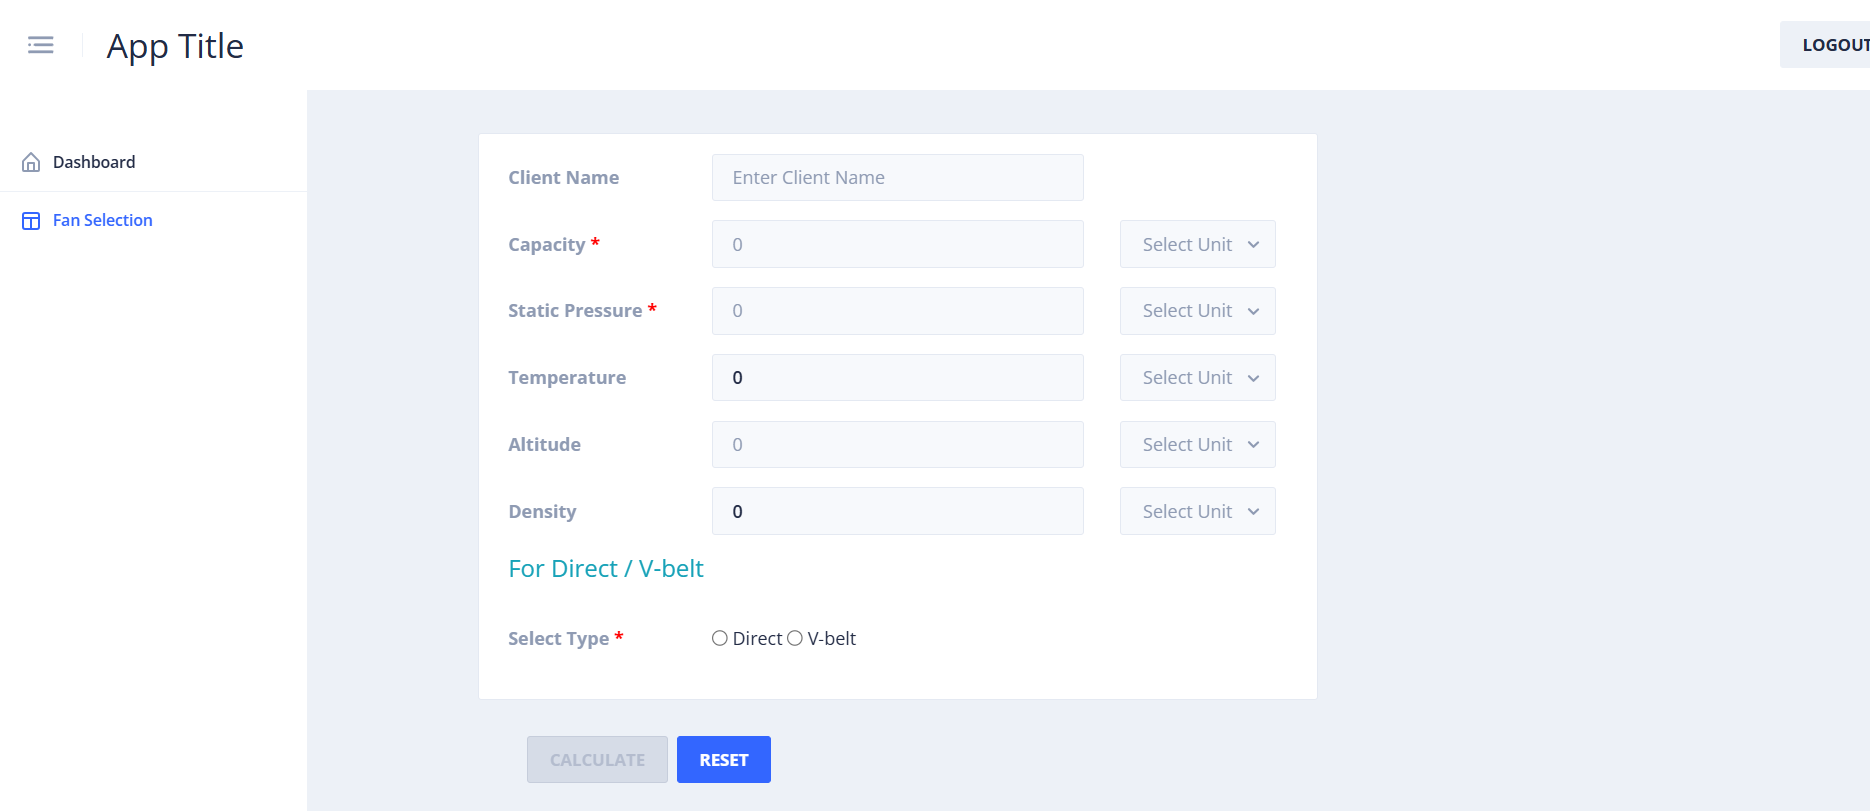Click the Density value input
Screen dimensions: 1870x811
(x=897, y=511)
